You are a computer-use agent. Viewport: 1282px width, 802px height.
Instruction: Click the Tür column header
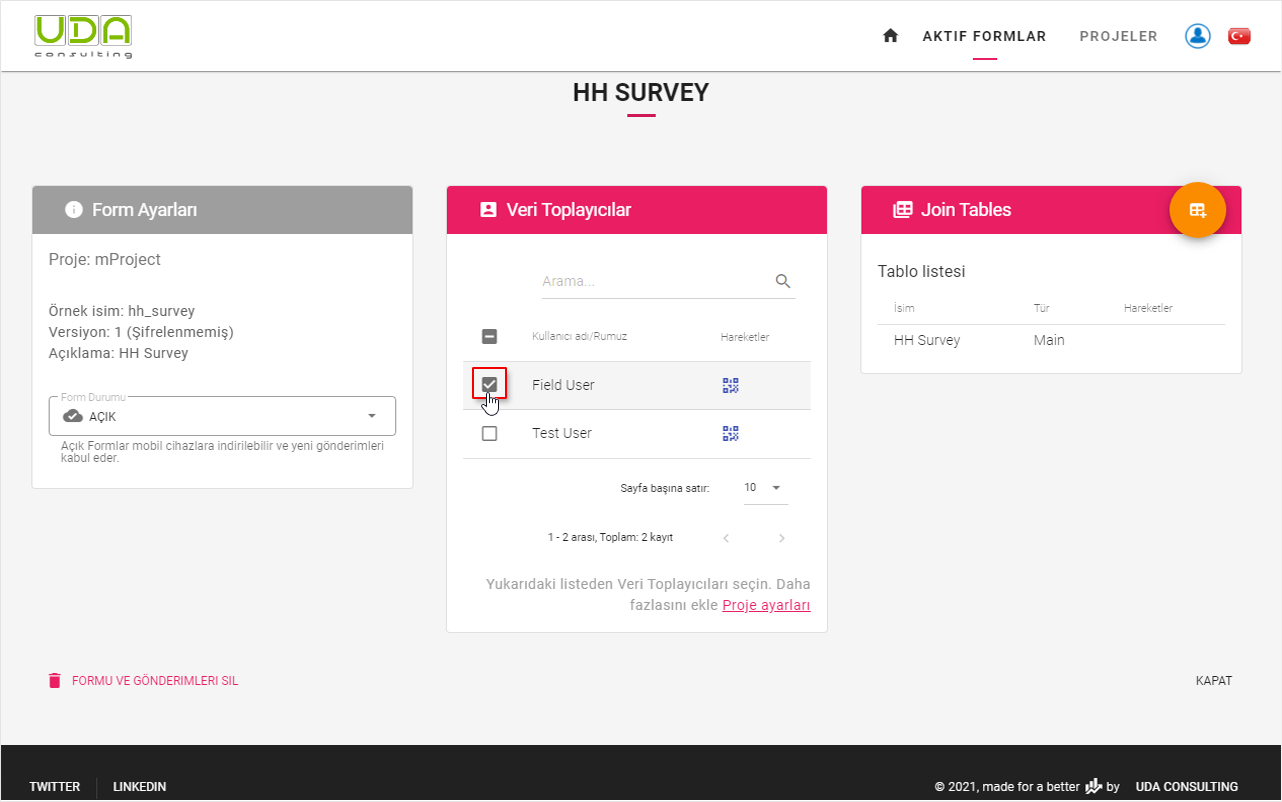[1041, 308]
